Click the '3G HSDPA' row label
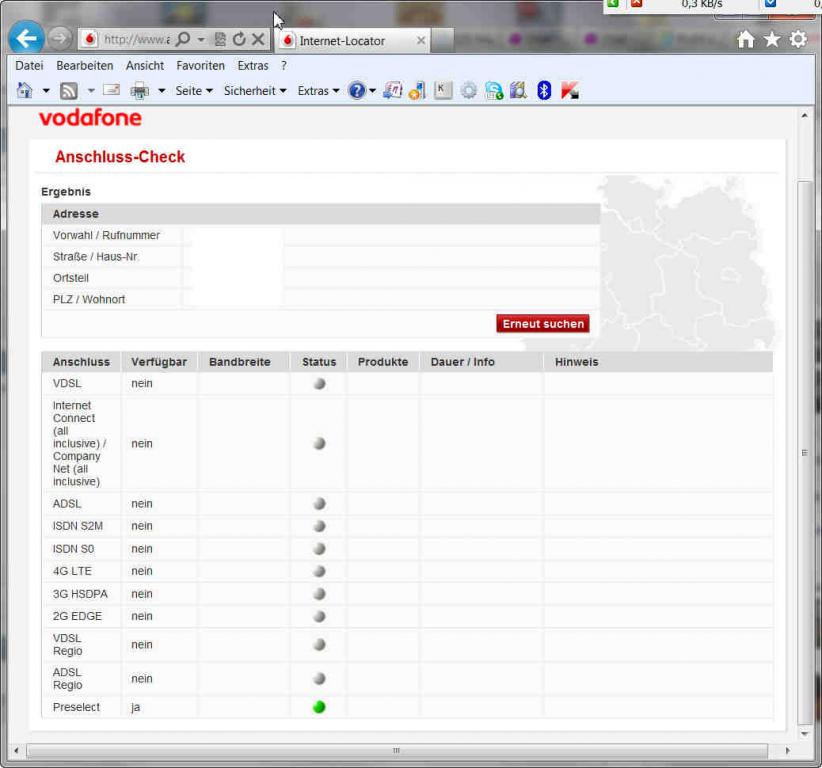The width and height of the screenshot is (822, 768). click(x=80, y=593)
